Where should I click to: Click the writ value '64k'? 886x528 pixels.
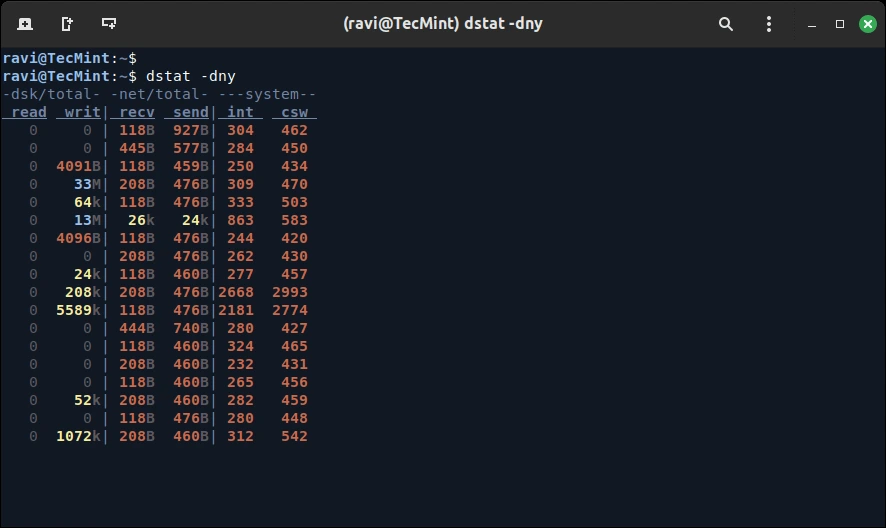pos(88,202)
